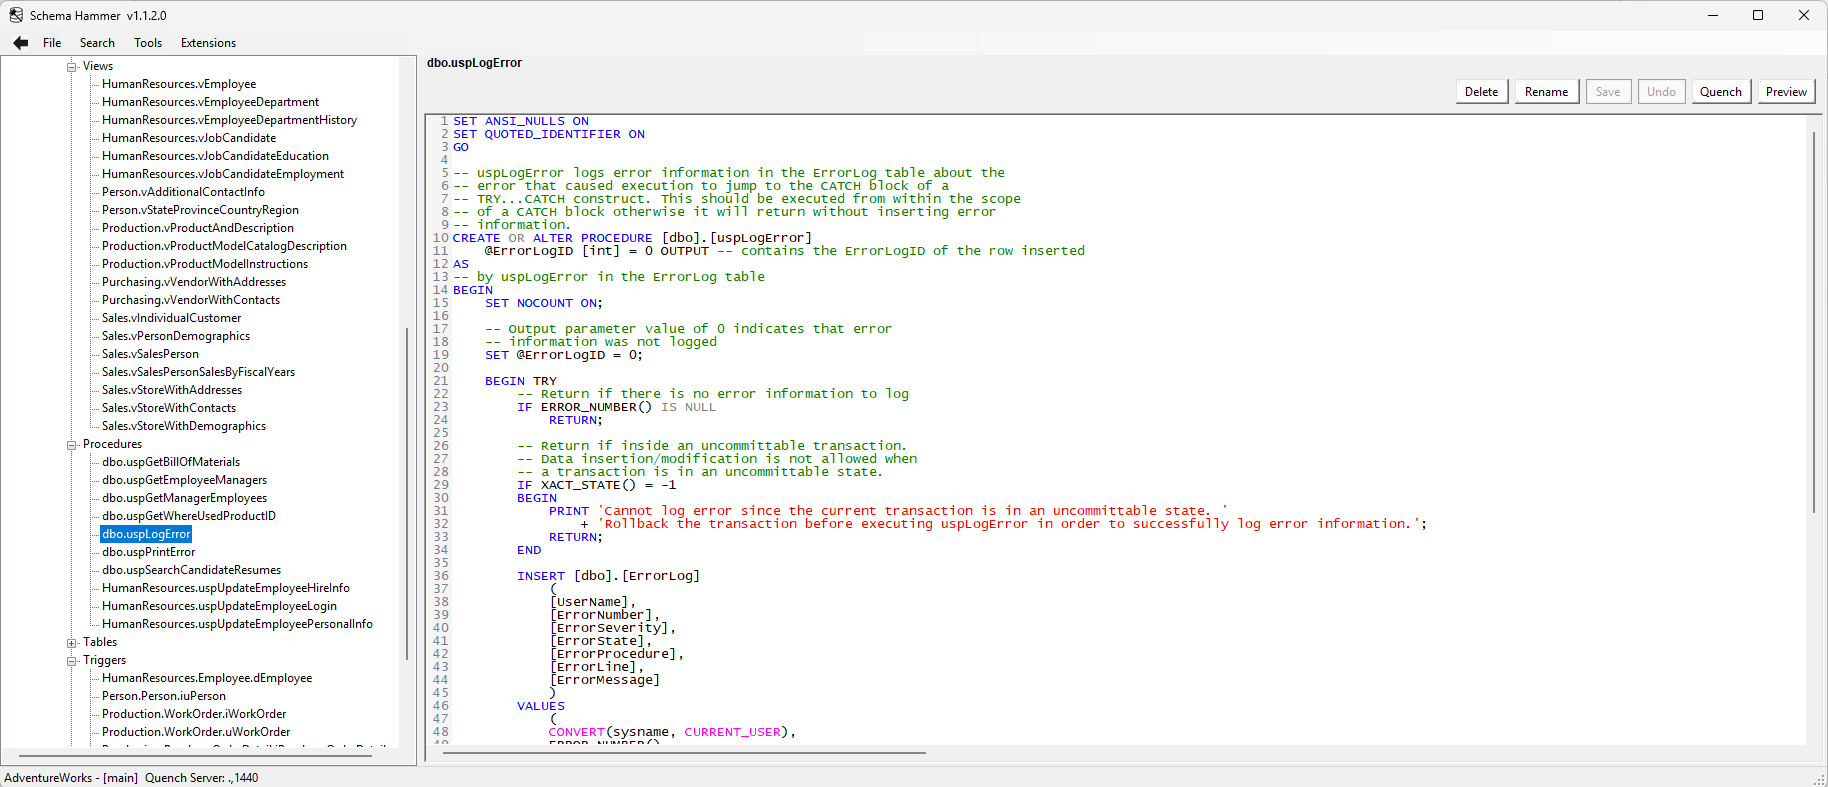The height and width of the screenshot is (787, 1828).
Task: Click the tree panel horizontal scrollbar
Action: 195,756
